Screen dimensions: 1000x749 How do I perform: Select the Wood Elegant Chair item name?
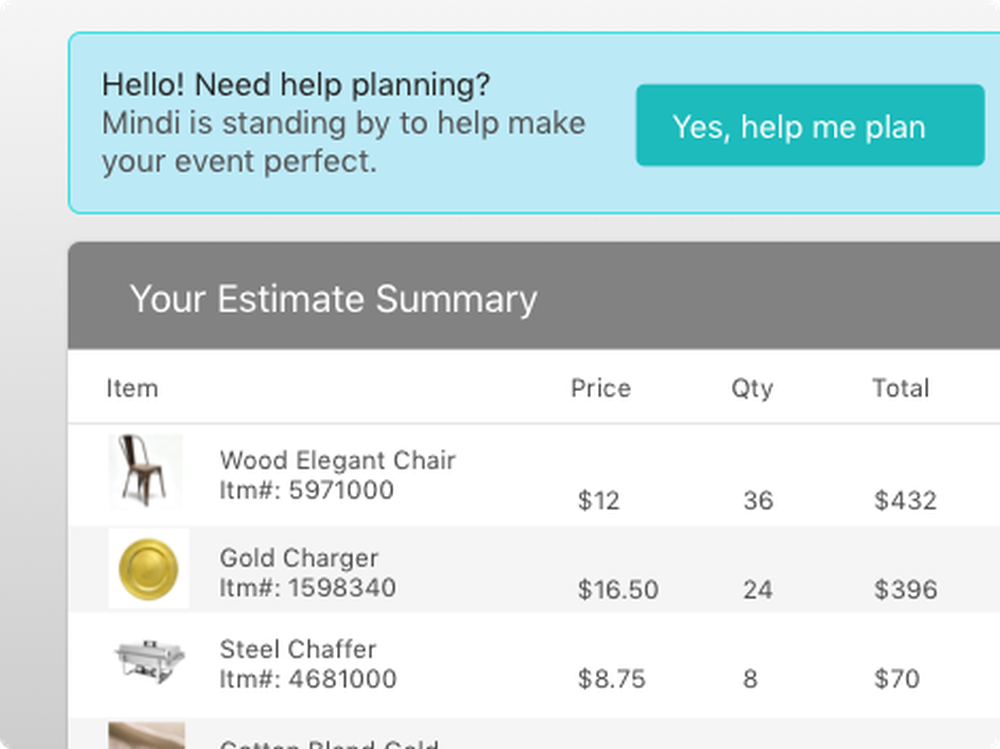338,460
